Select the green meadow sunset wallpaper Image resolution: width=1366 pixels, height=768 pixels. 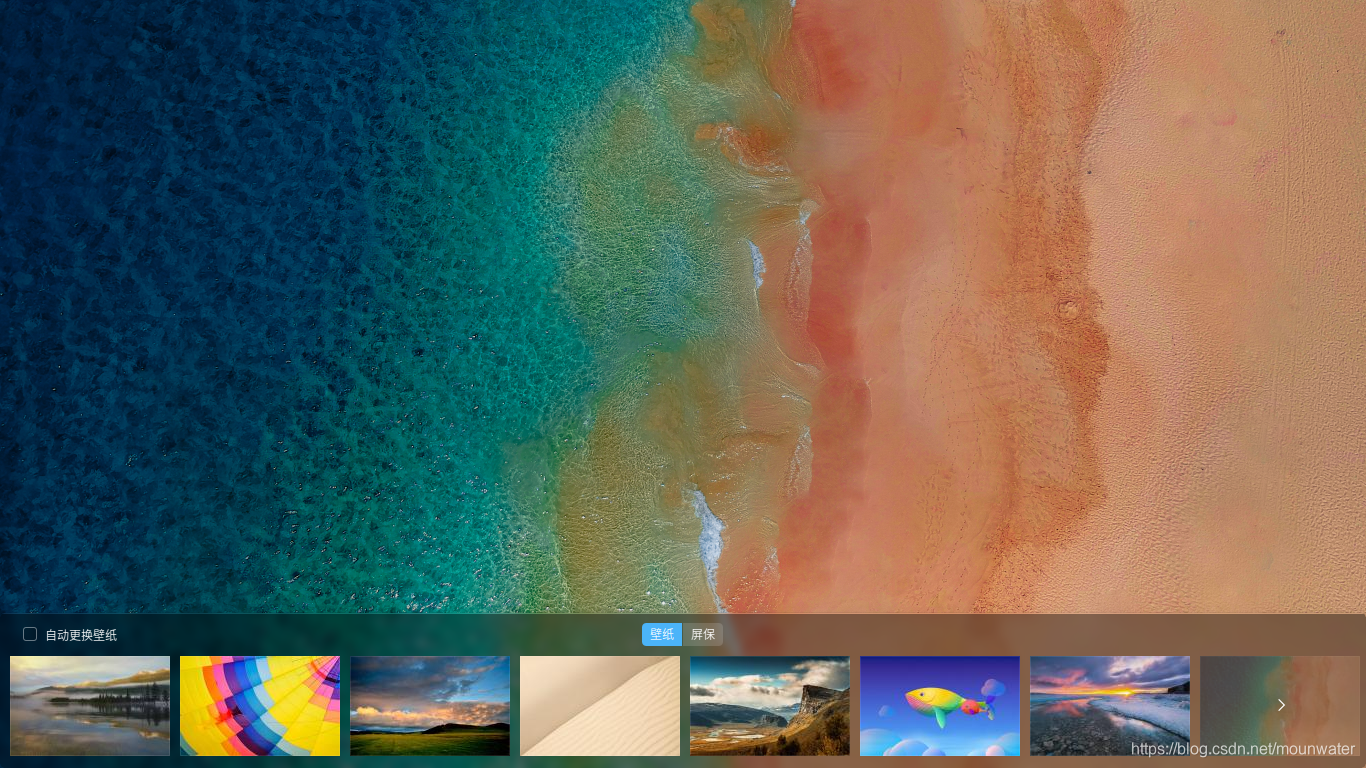[430, 706]
